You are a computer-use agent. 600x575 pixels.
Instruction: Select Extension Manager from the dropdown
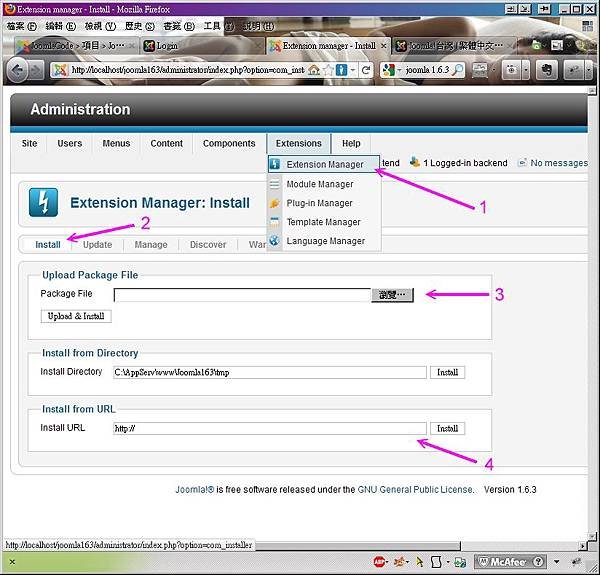pos(324,165)
